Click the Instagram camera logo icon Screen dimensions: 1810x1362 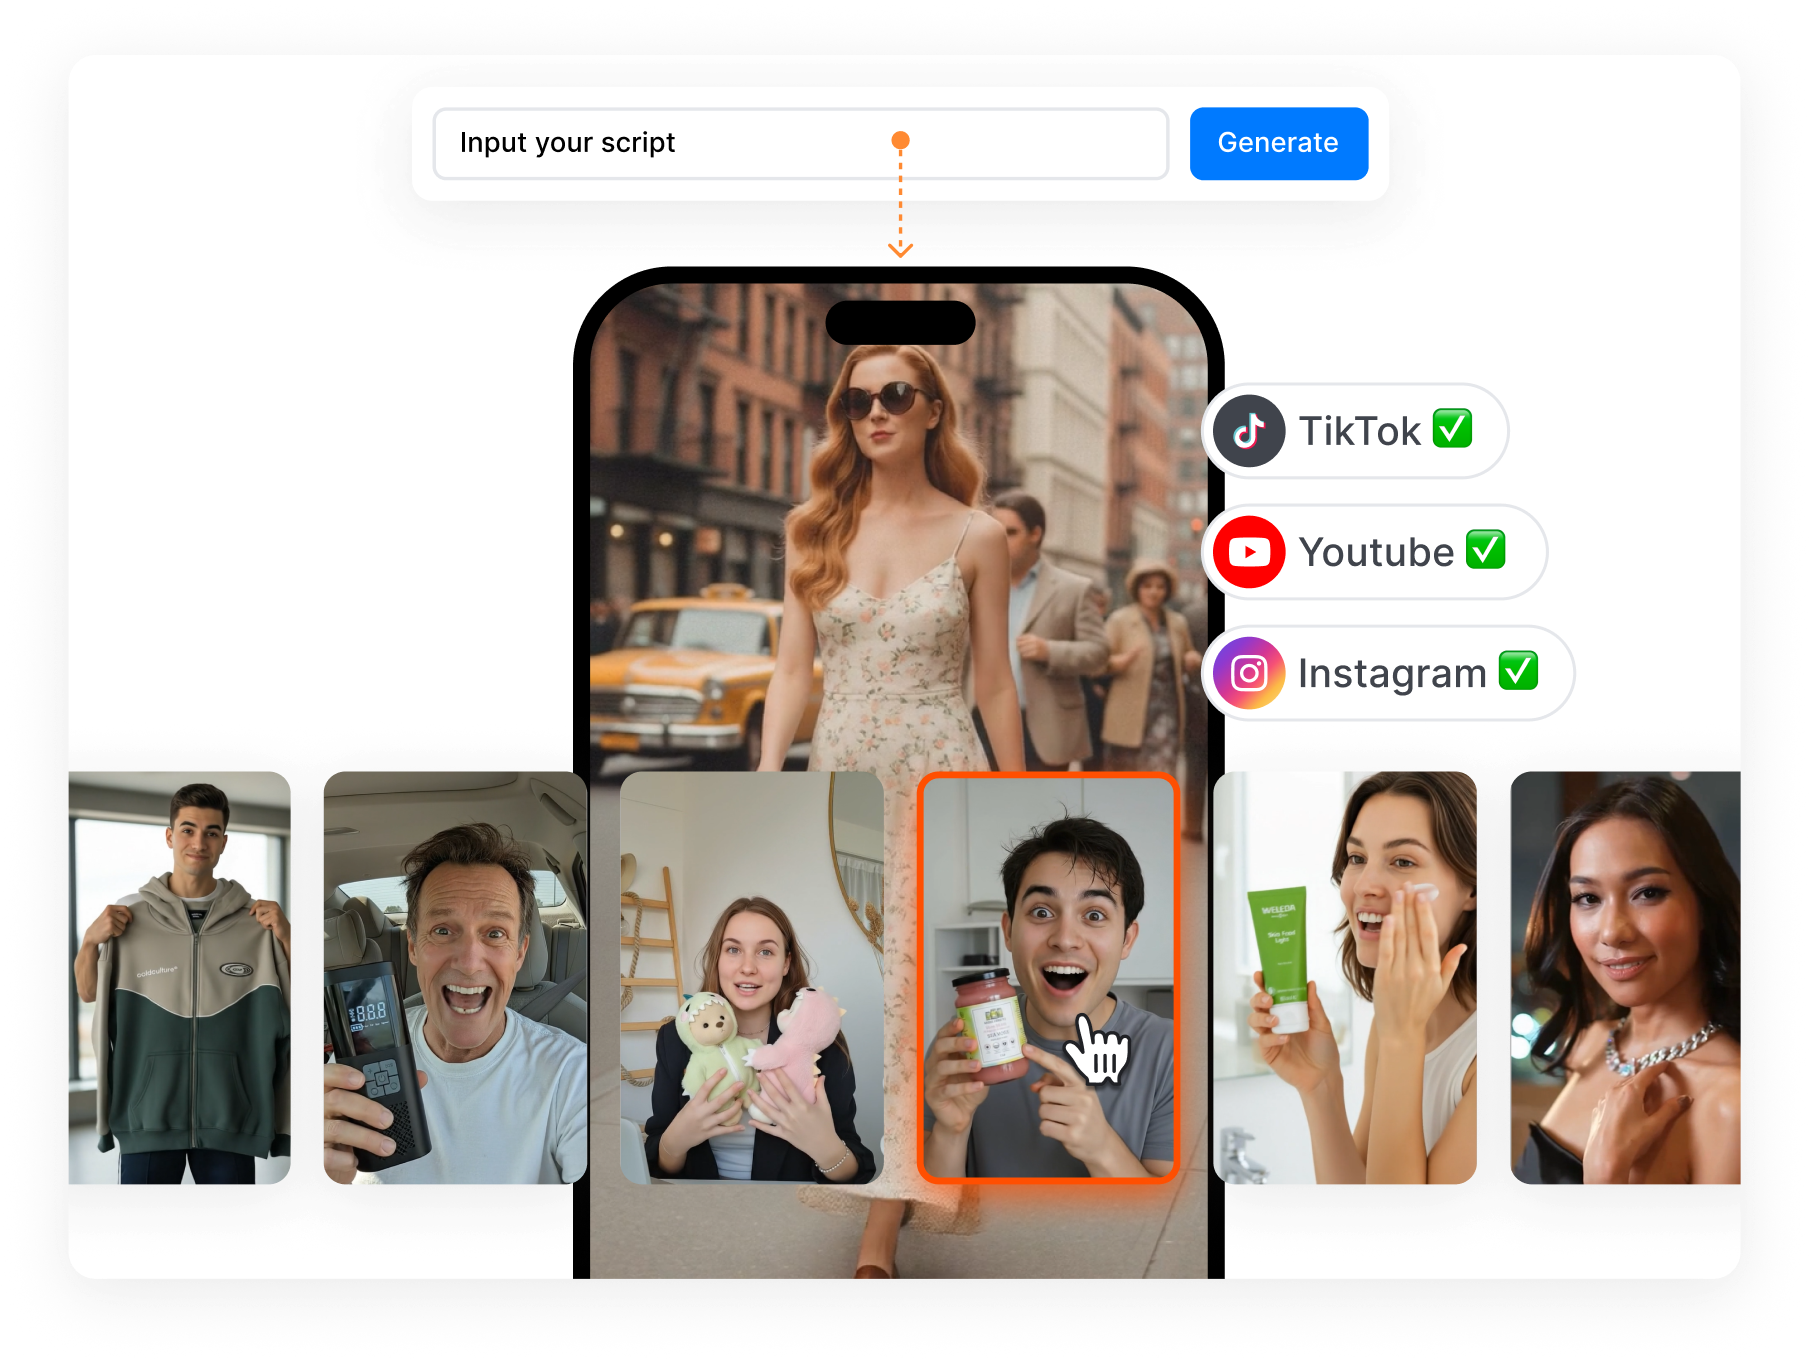[x=1249, y=673]
